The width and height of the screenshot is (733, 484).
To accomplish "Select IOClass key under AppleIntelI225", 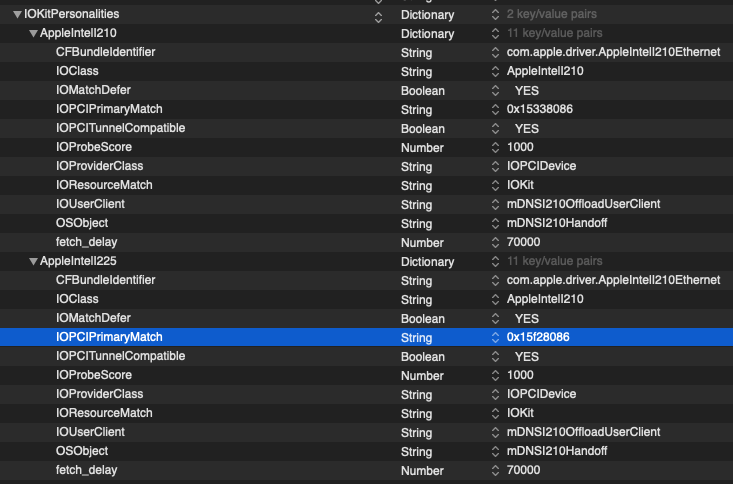I will point(77,299).
